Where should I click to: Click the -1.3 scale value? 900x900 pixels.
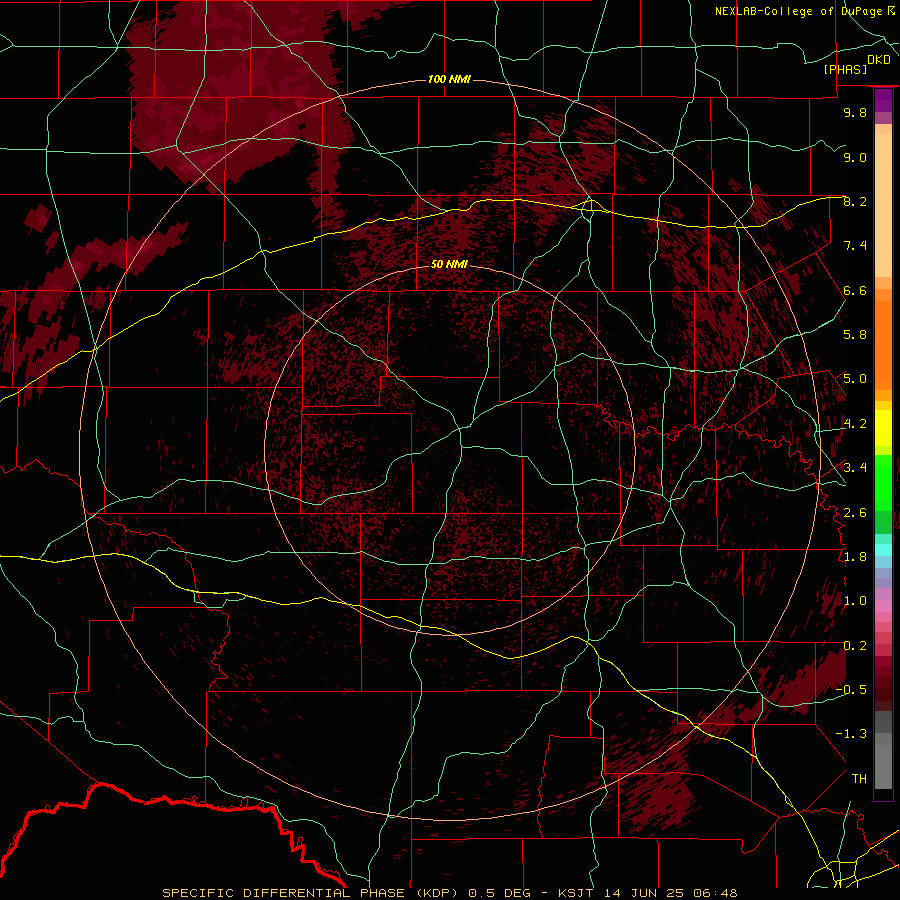pyautogui.click(x=851, y=734)
